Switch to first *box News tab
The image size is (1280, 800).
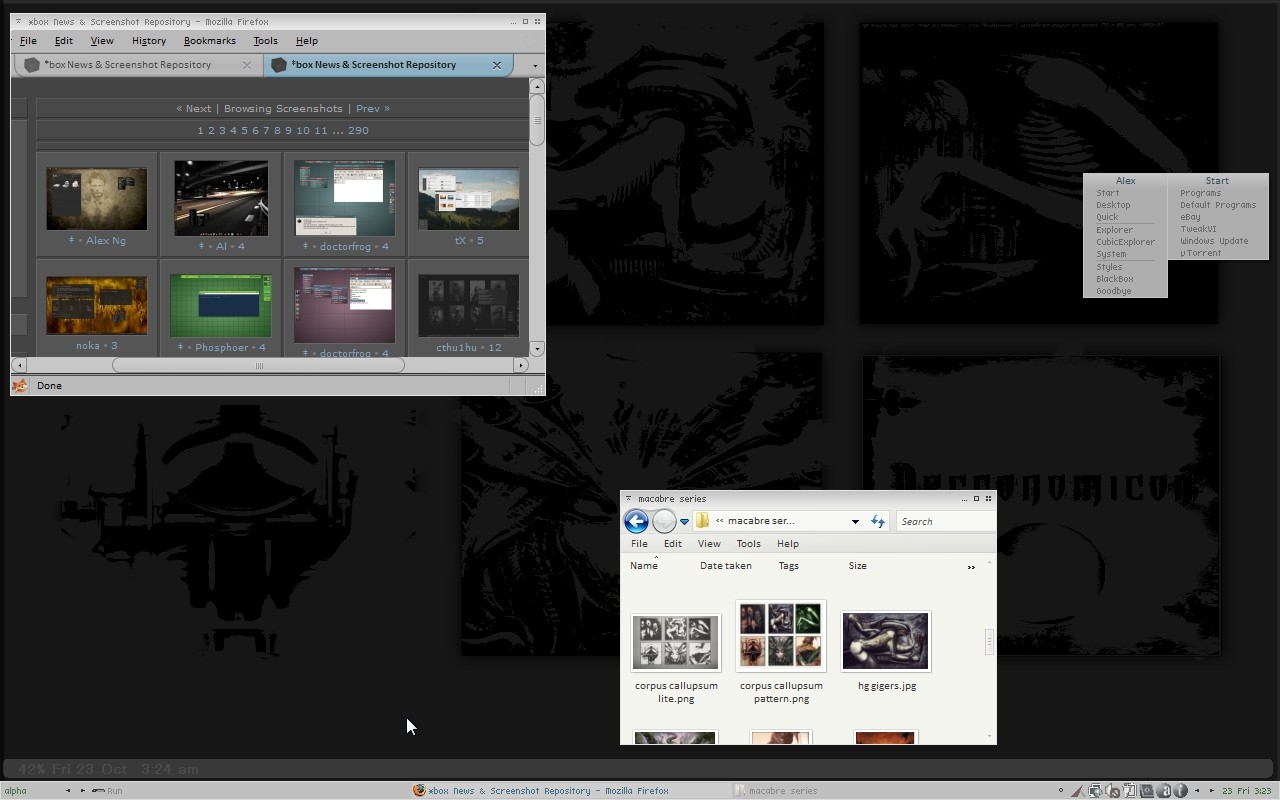(138, 65)
